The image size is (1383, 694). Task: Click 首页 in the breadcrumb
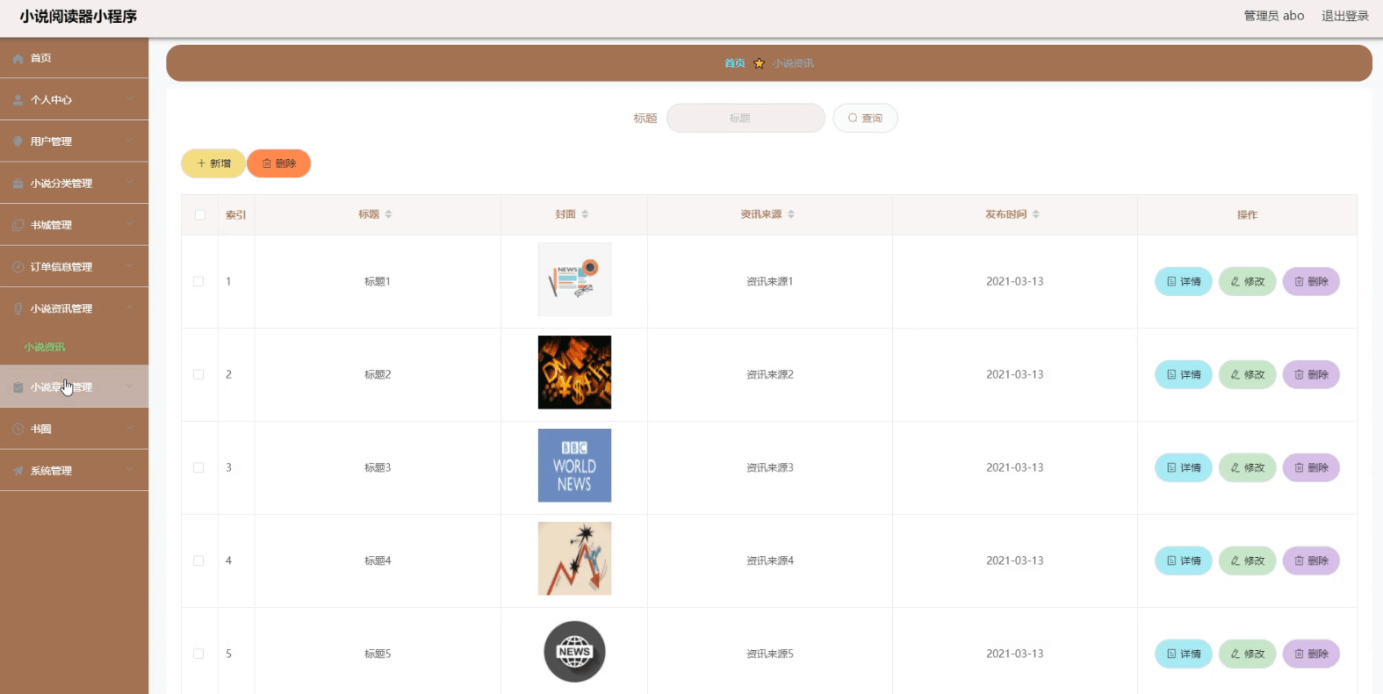click(733, 62)
